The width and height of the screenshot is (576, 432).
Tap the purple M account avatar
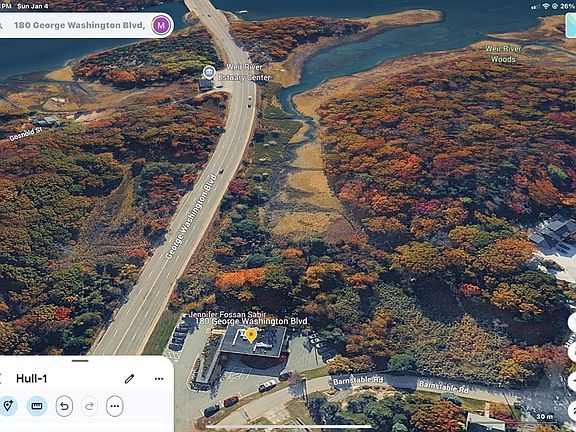point(161,25)
